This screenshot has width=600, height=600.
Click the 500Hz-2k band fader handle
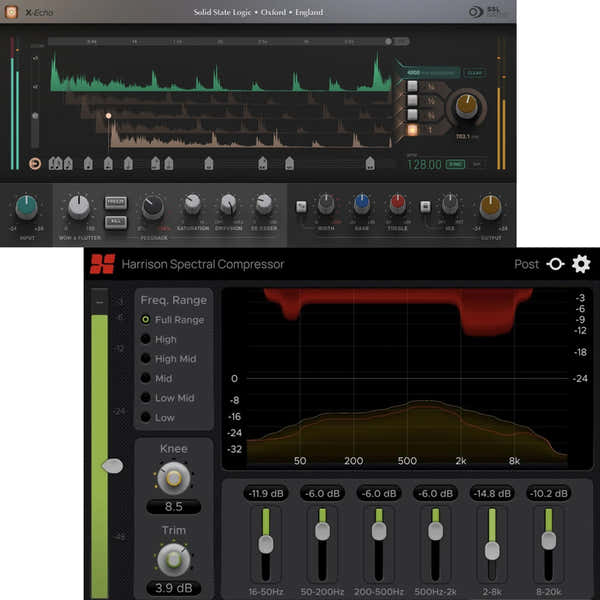[x=435, y=532]
